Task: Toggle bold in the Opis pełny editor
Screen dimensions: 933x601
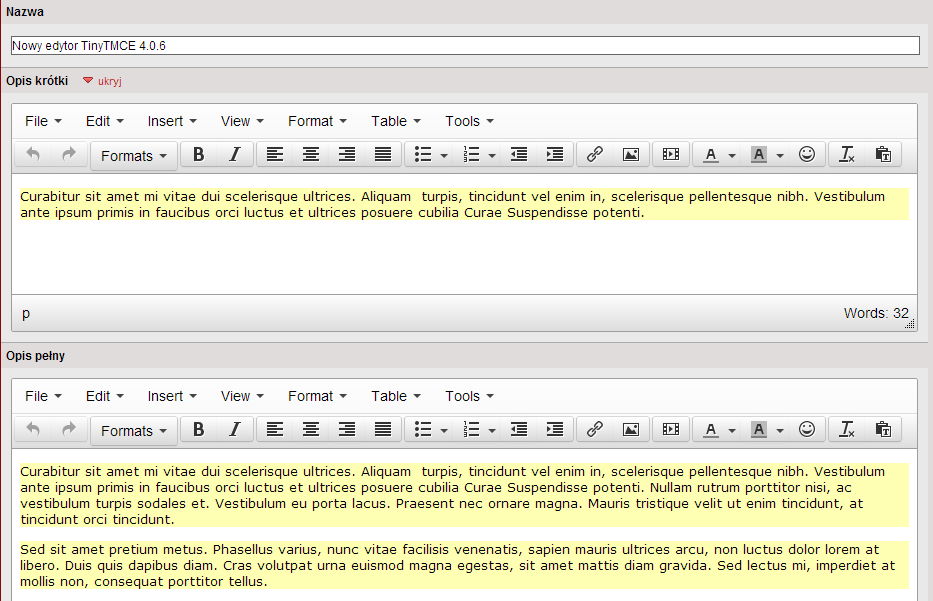Action: pyautogui.click(x=199, y=430)
